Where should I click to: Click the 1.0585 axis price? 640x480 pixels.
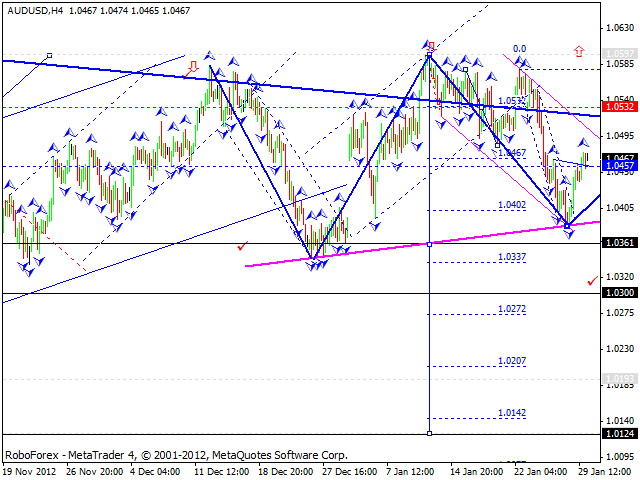point(620,64)
